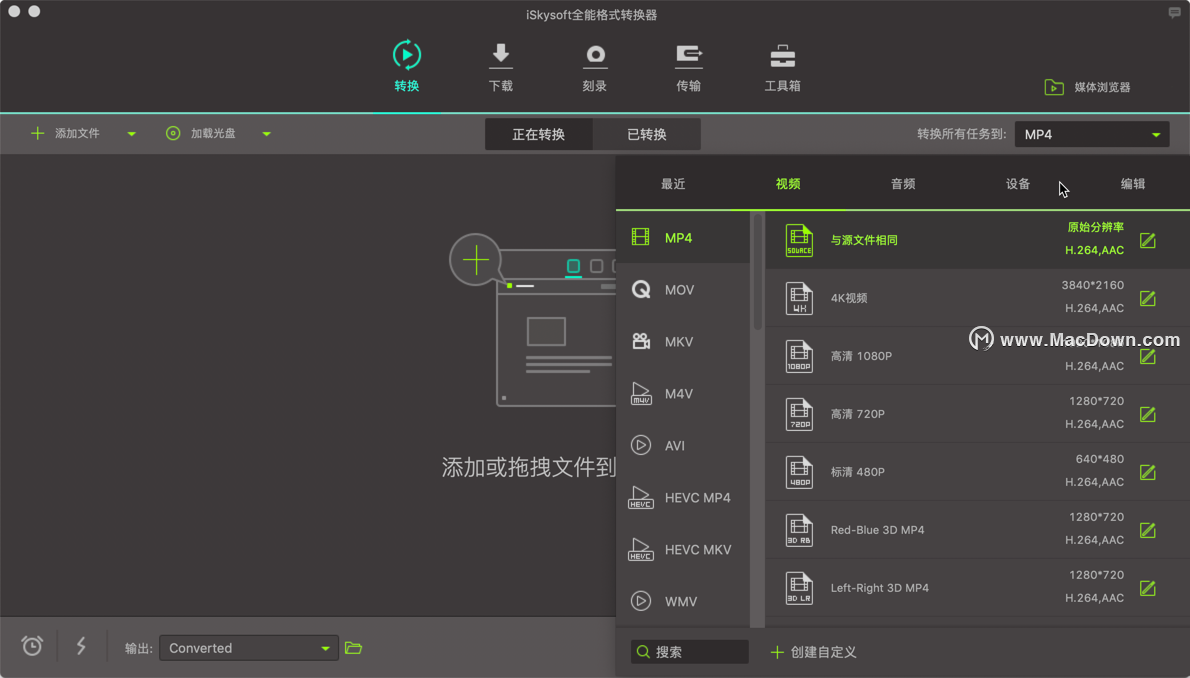Click 创建自定义 to create custom preset
The image size is (1190, 678).
pyautogui.click(x=814, y=652)
